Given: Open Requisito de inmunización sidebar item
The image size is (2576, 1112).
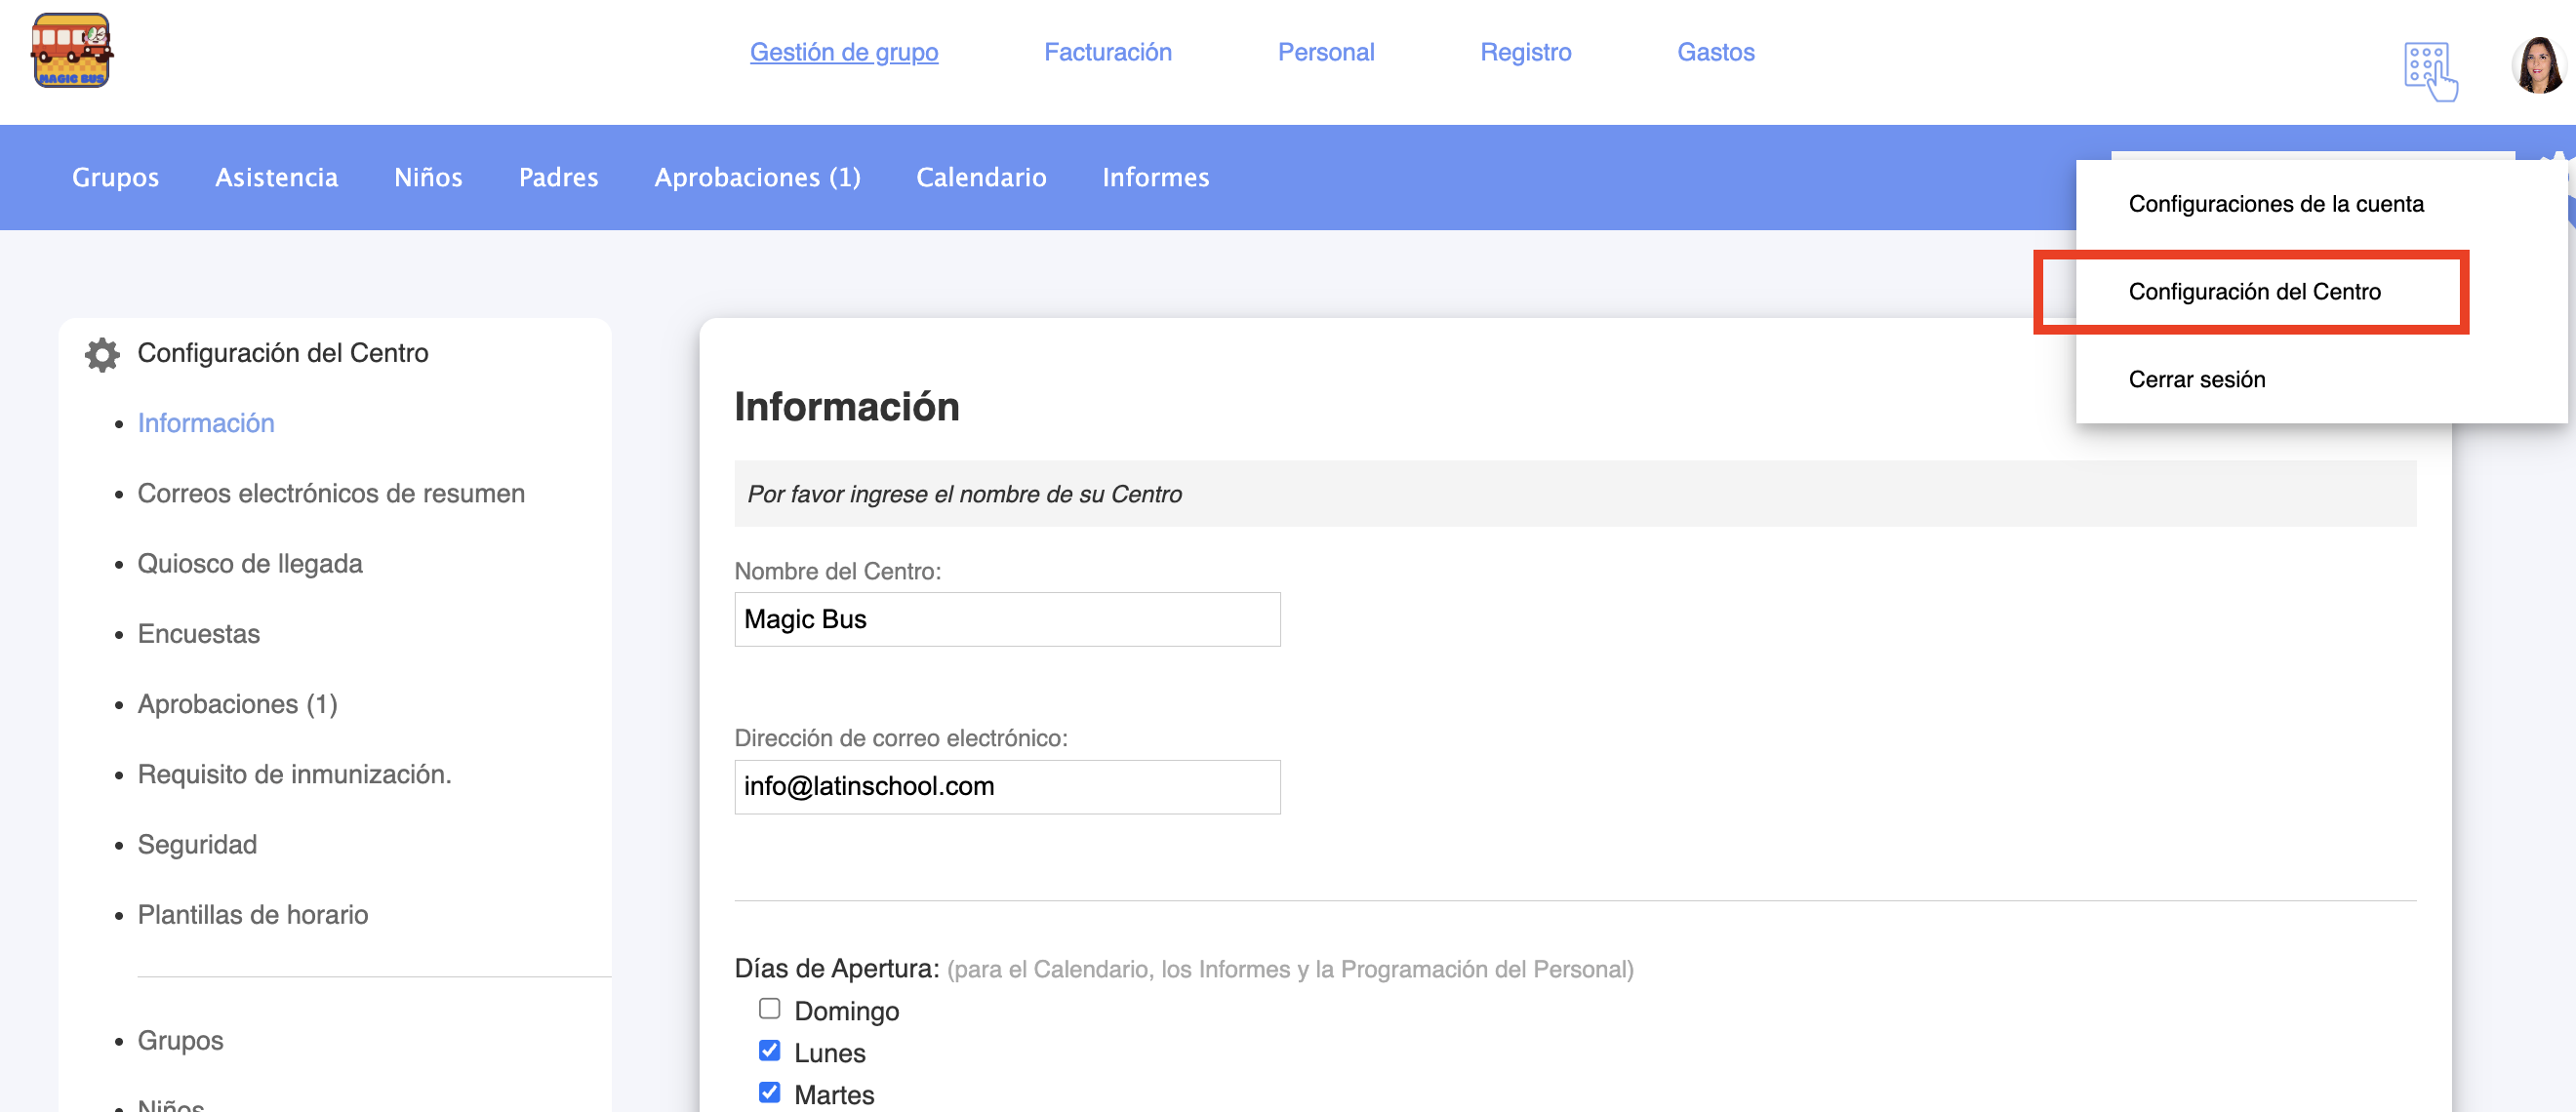Looking at the screenshot, I should 294,775.
